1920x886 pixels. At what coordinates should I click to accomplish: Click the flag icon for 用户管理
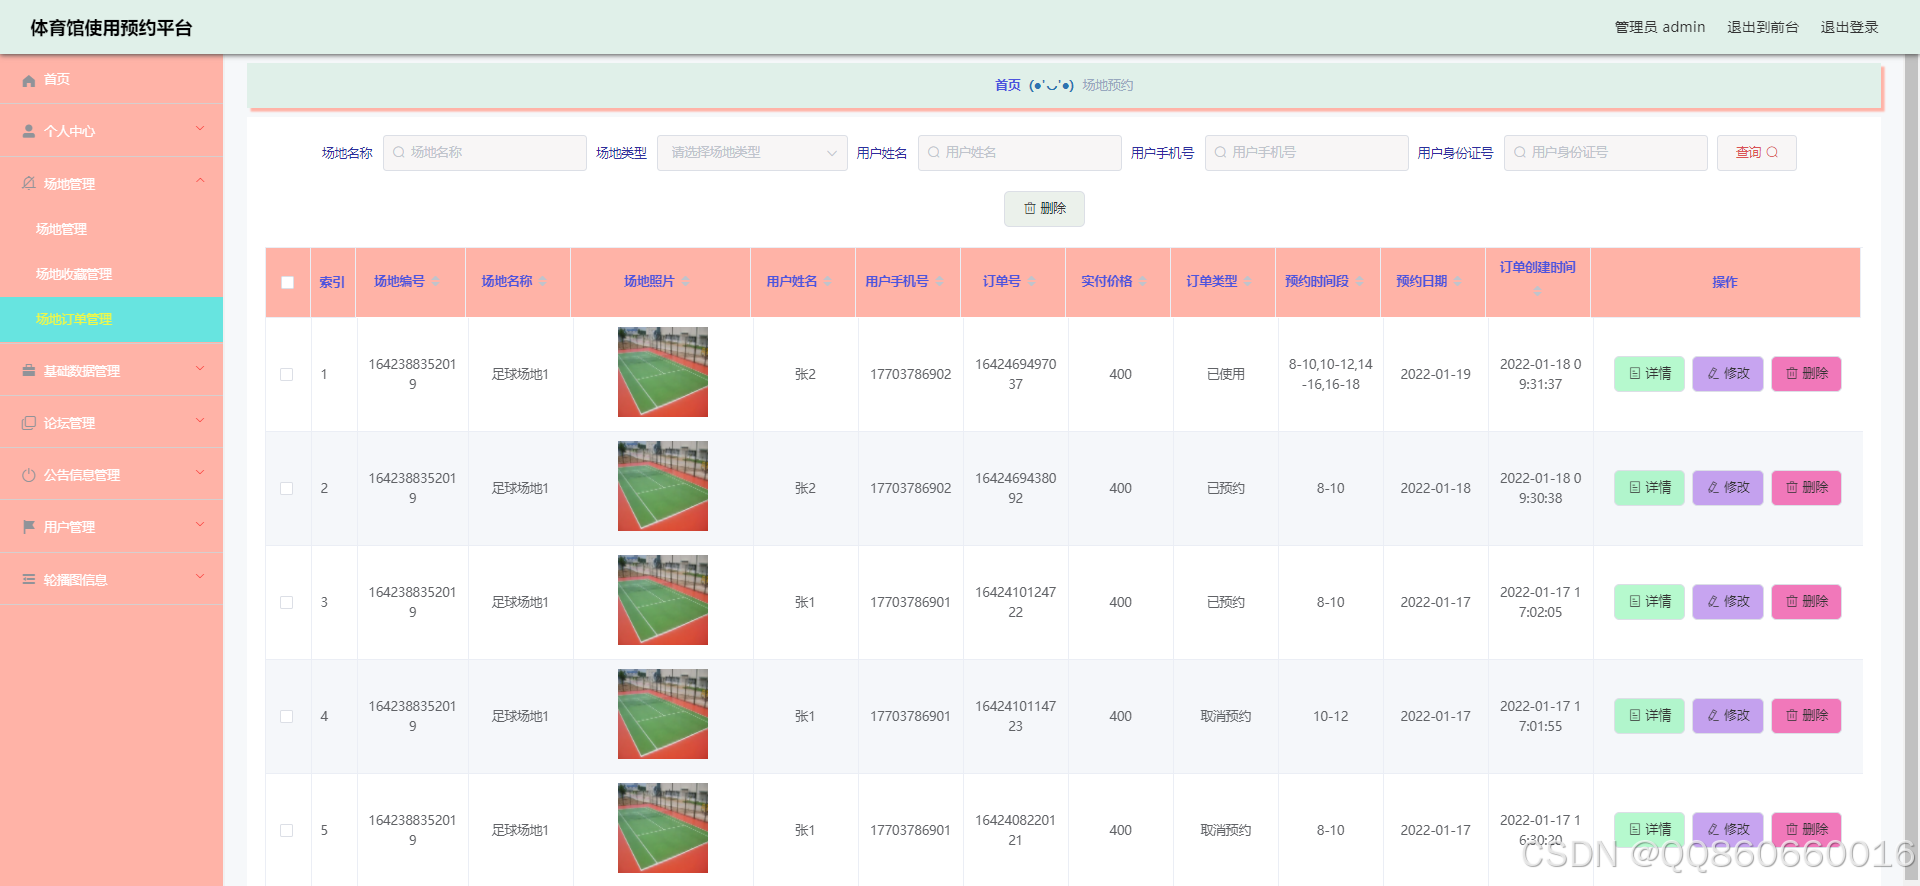point(29,527)
